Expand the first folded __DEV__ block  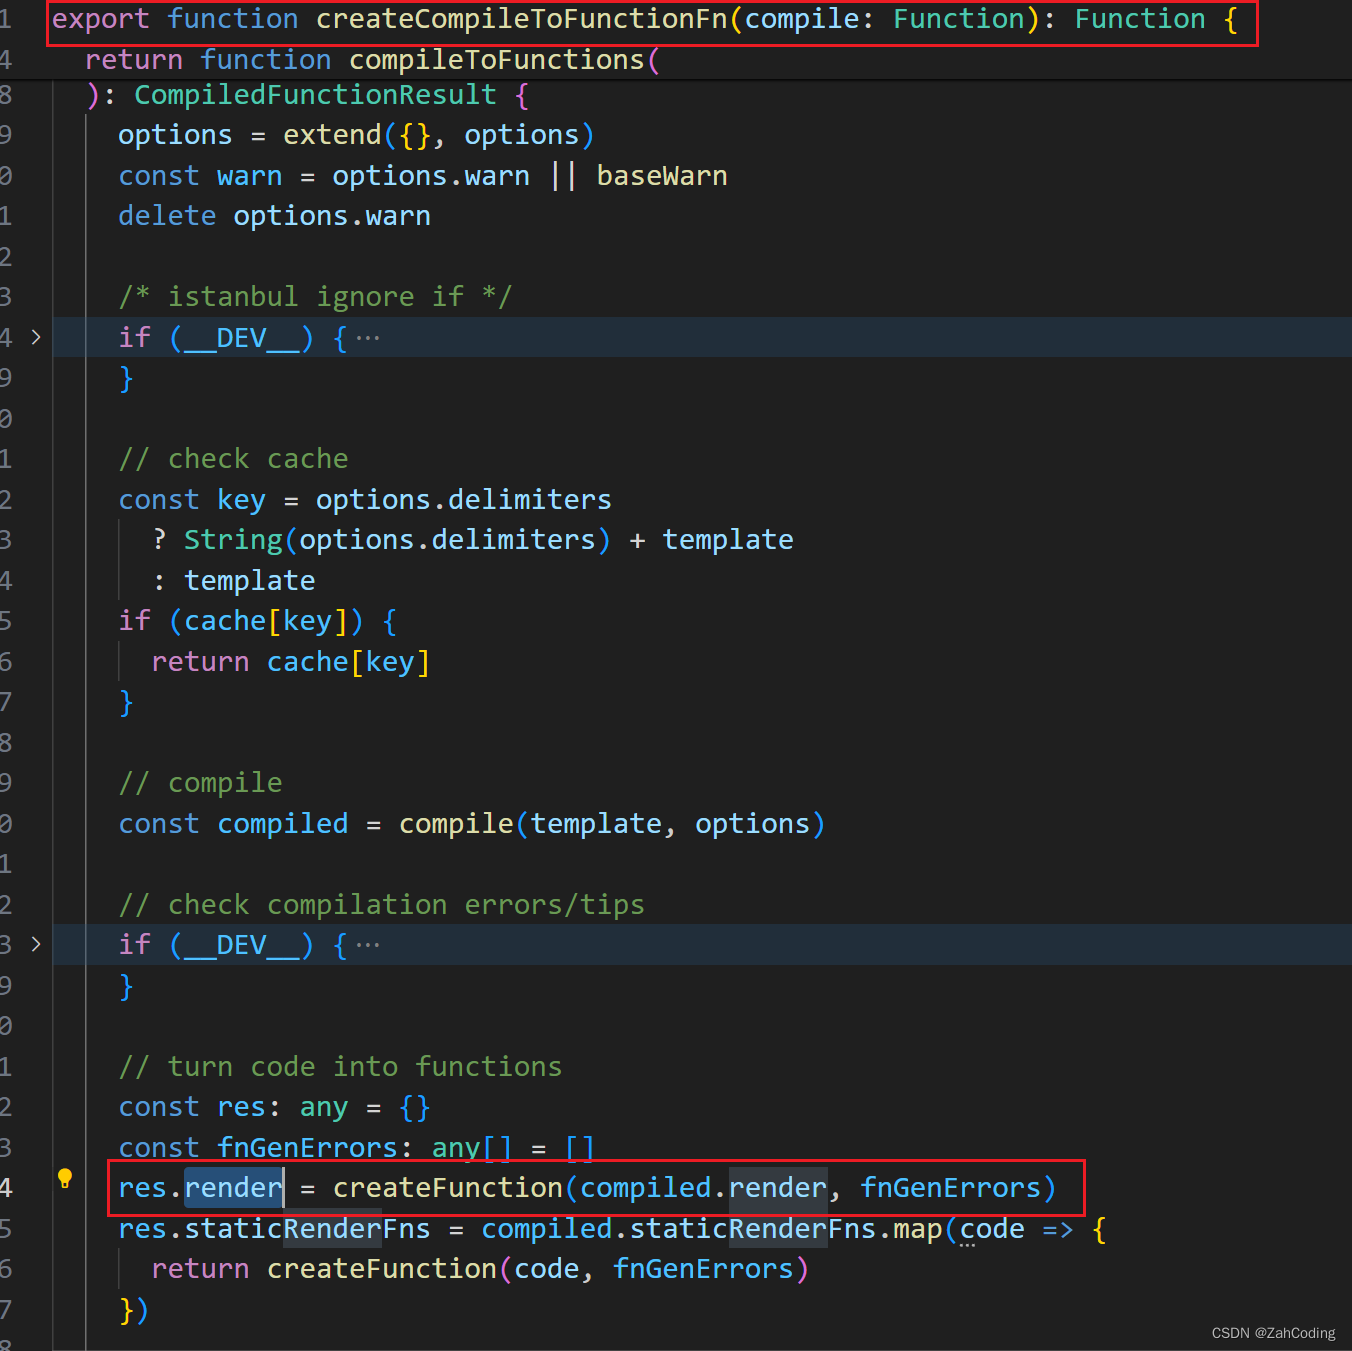coord(36,337)
